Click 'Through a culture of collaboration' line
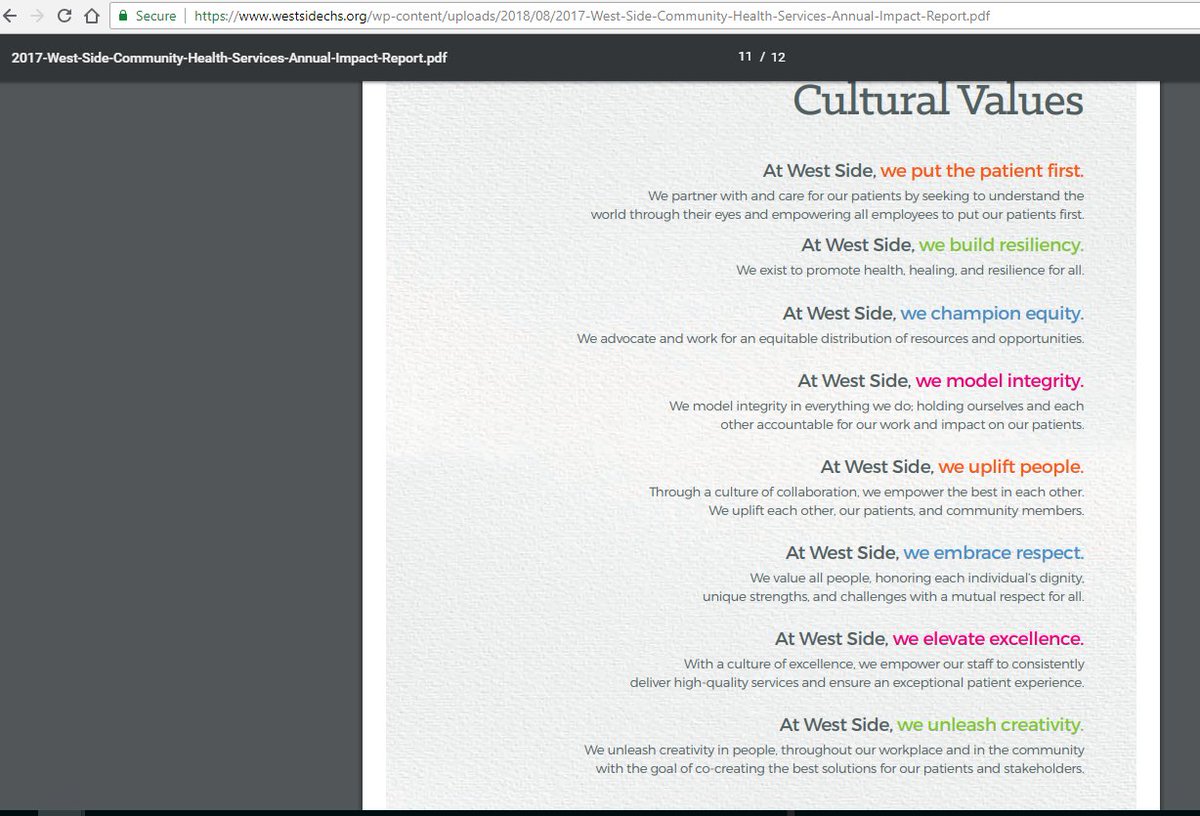The width and height of the screenshot is (1200, 816). pyautogui.click(x=866, y=492)
